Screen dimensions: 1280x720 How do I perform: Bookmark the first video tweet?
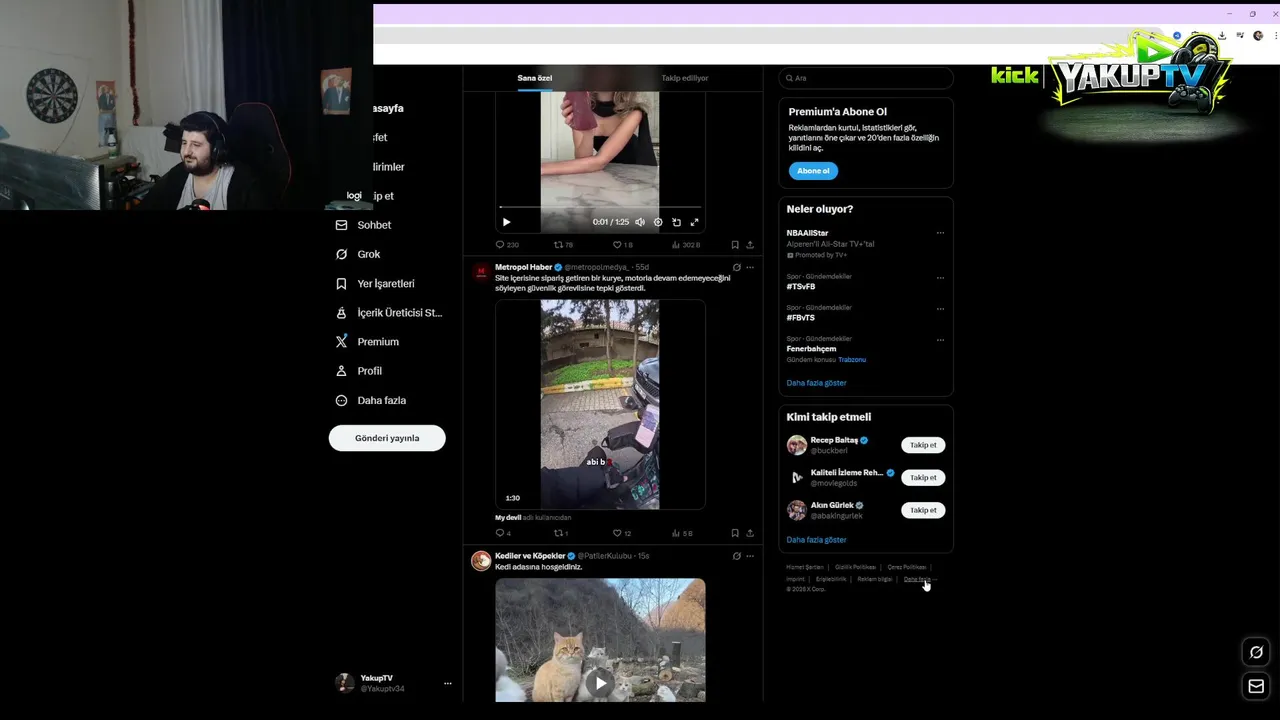[x=735, y=244]
